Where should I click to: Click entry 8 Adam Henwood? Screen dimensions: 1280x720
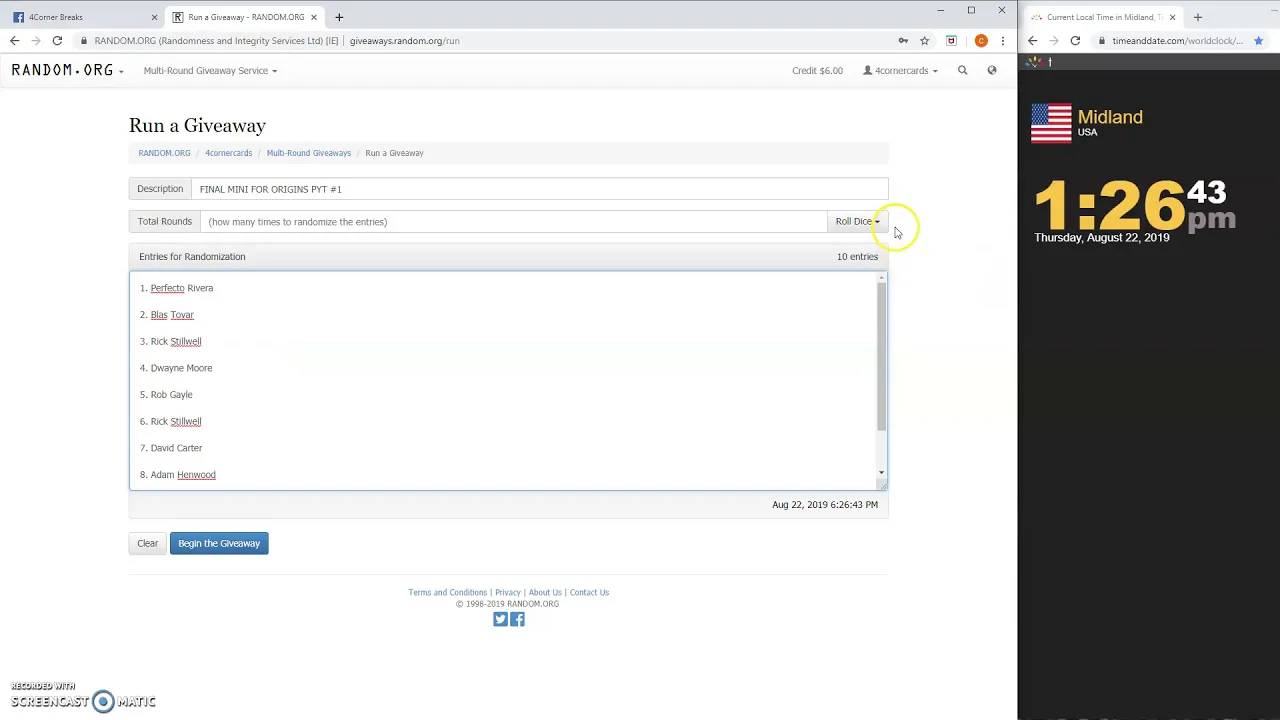(x=178, y=475)
